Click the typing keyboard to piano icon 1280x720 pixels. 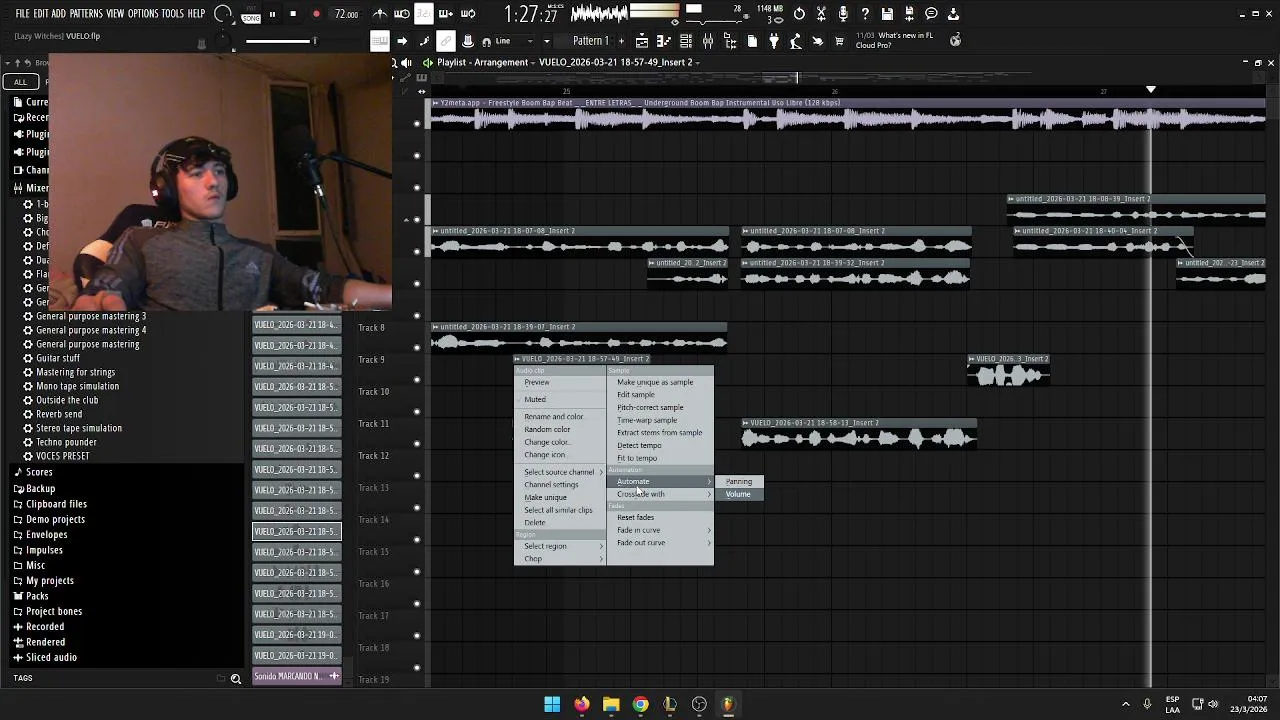pos(379,41)
